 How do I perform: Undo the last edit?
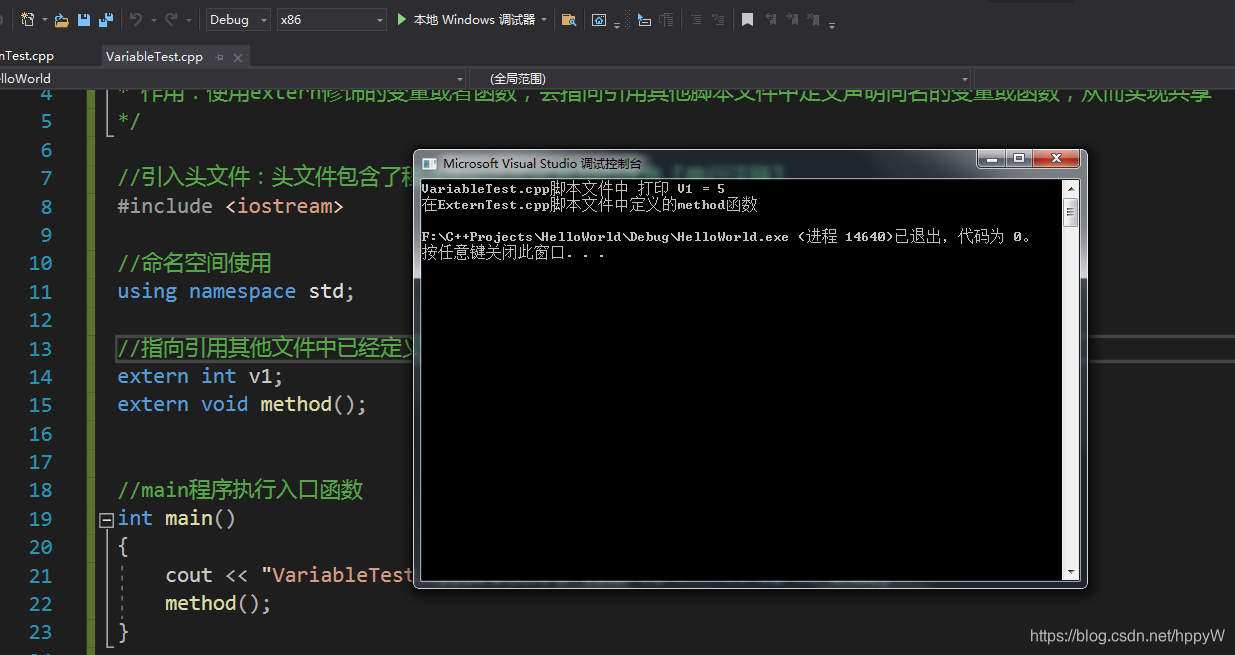(x=136, y=19)
